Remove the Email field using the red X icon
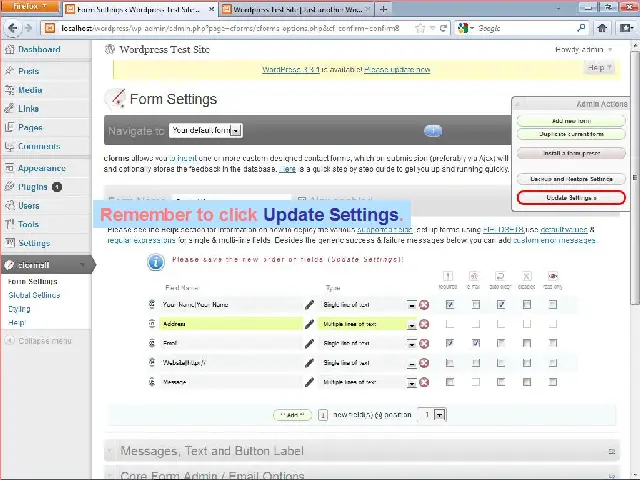Viewport: 640px width, 480px height. tap(424, 344)
